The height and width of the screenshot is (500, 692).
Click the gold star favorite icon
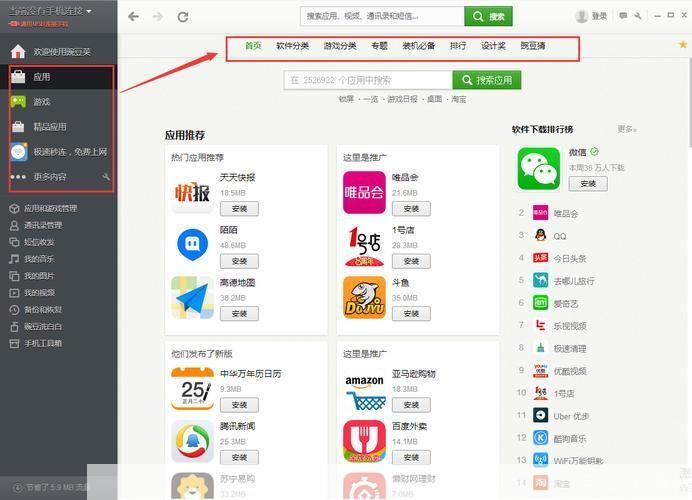(x=683, y=44)
